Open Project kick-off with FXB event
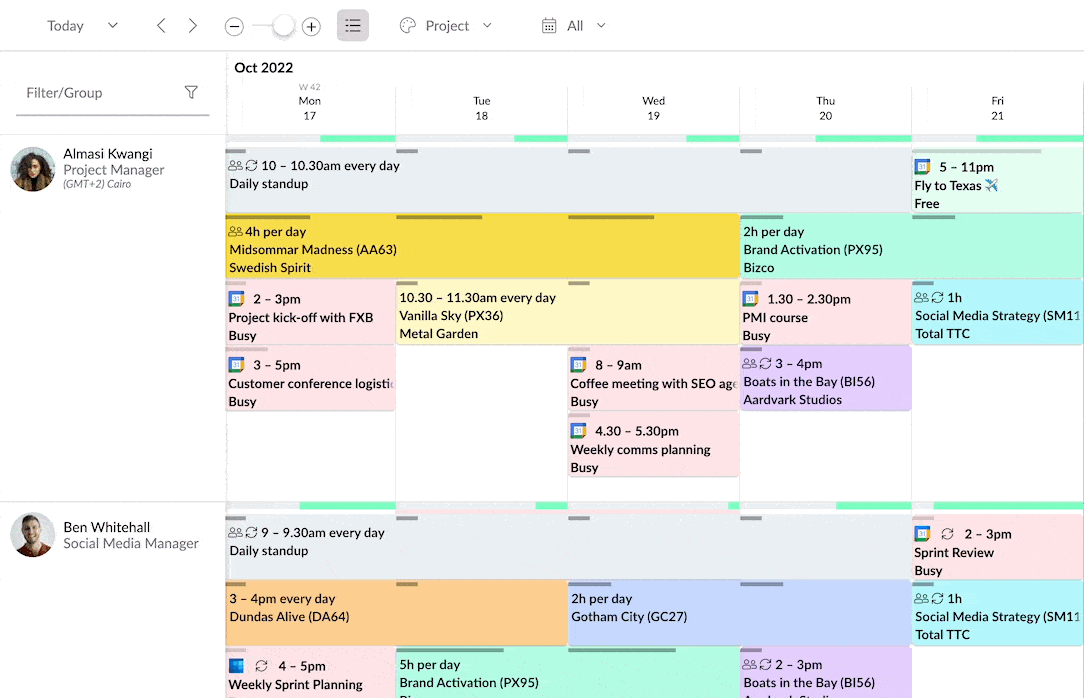The height and width of the screenshot is (698, 1084). point(310,312)
